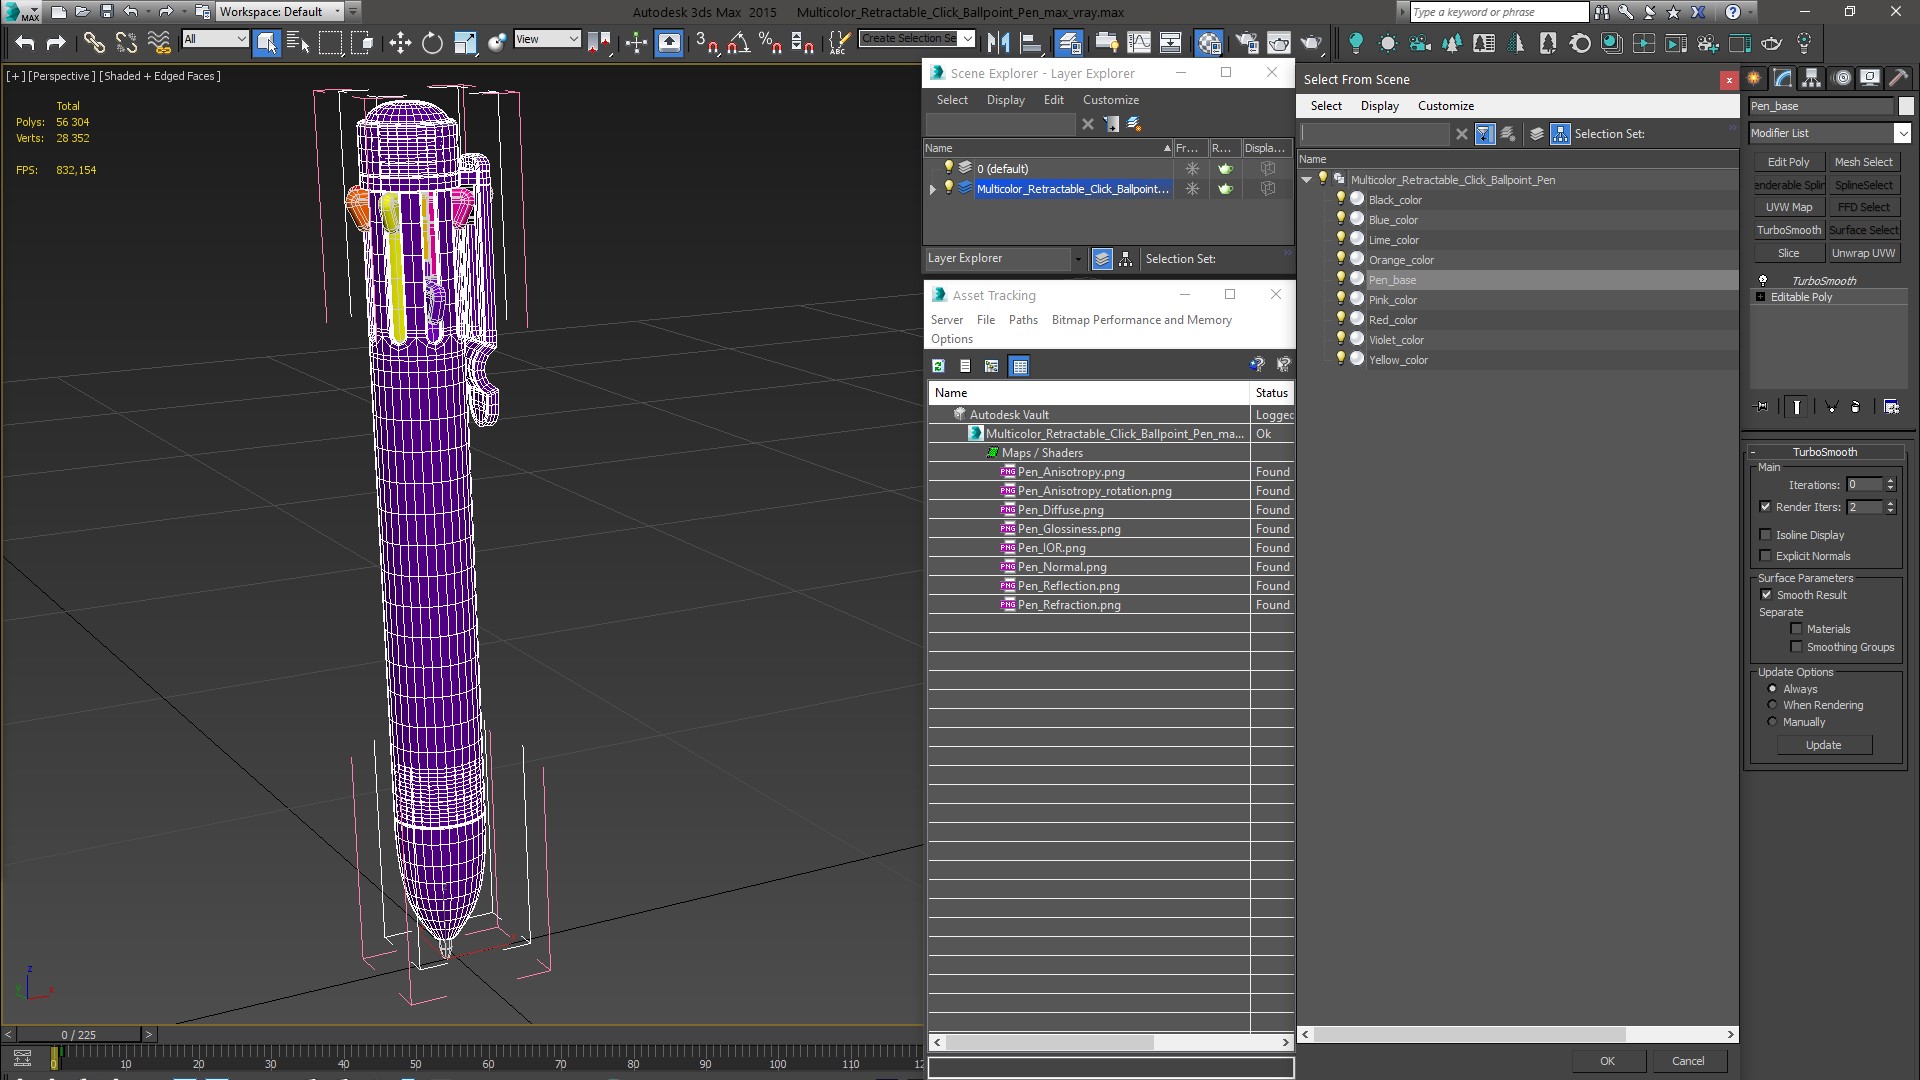Toggle TurboSmooth modifier lightbulb in stack
This screenshot has height=1080, width=1920.
point(1763,281)
